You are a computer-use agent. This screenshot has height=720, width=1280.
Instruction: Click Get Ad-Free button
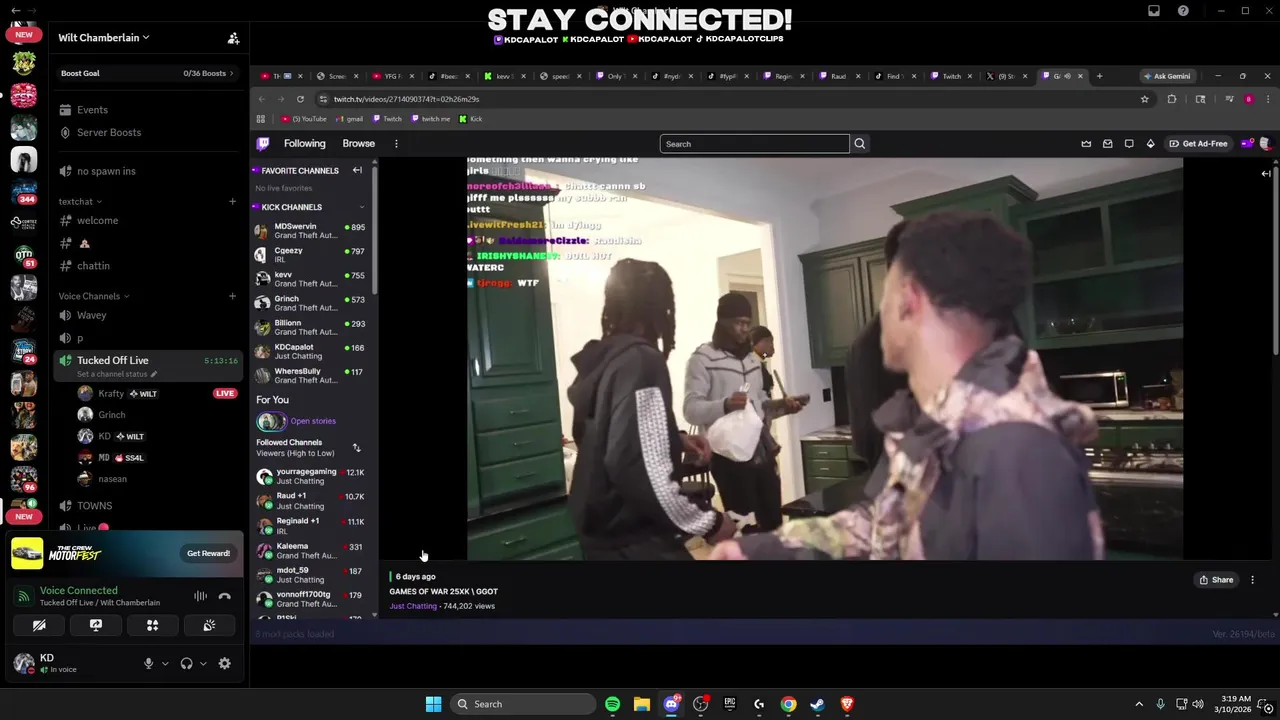(1198, 144)
